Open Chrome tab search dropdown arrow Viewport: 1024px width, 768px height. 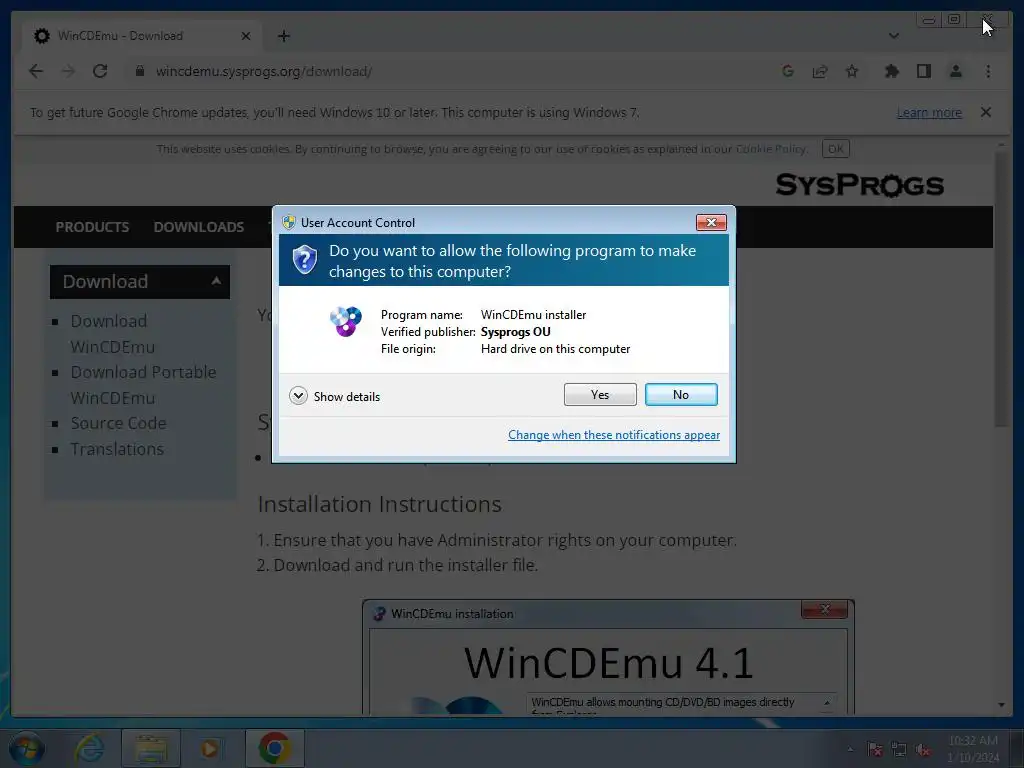click(x=893, y=36)
